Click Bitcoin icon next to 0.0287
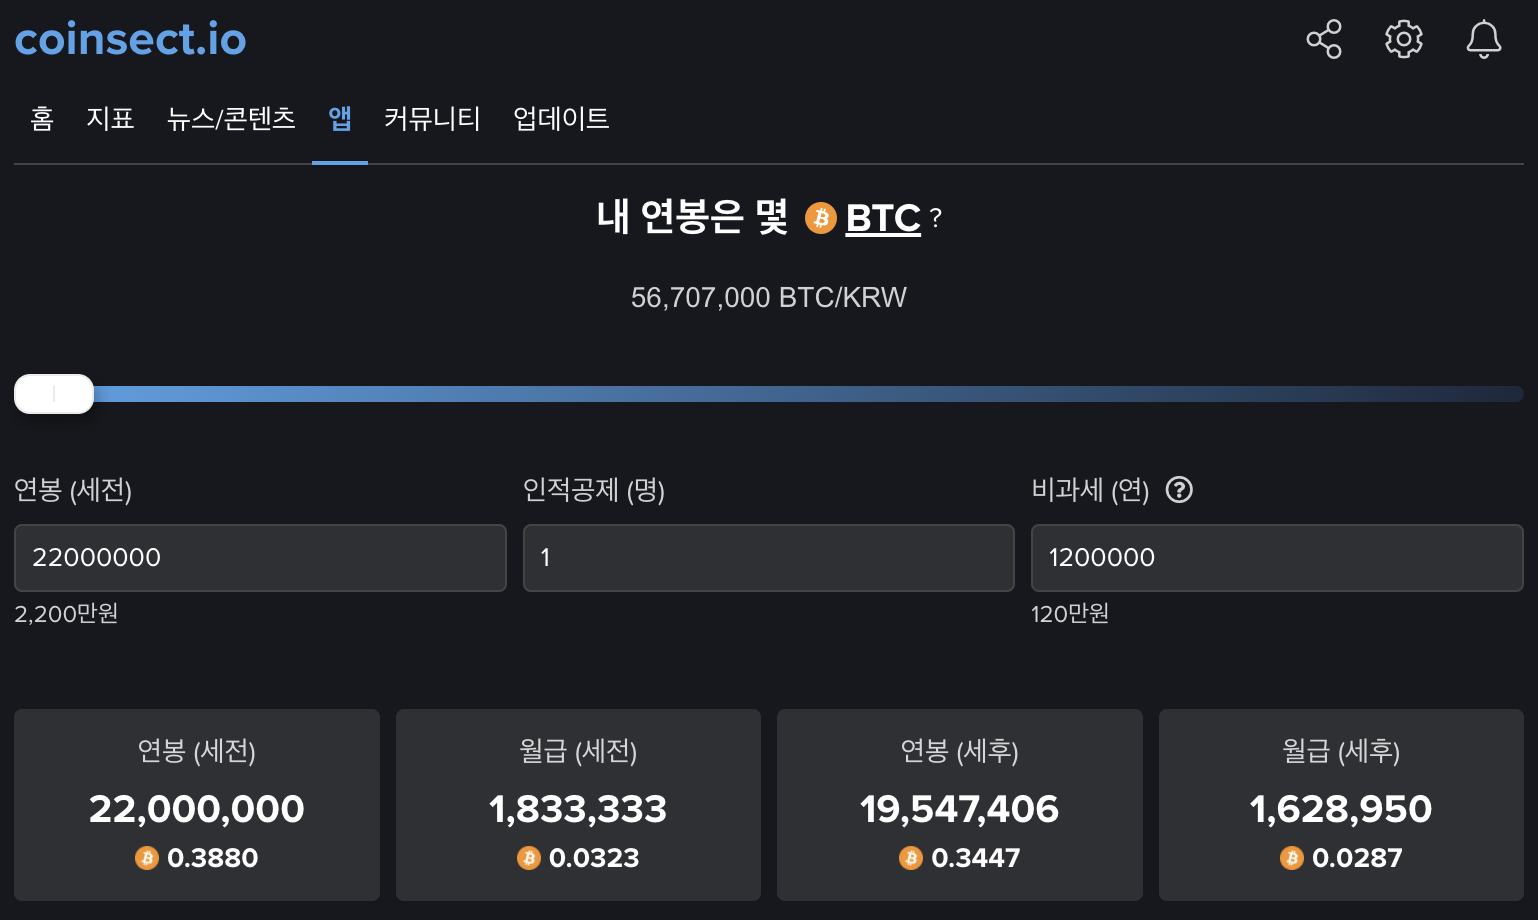Screen dimensions: 1538x920 (1292, 858)
